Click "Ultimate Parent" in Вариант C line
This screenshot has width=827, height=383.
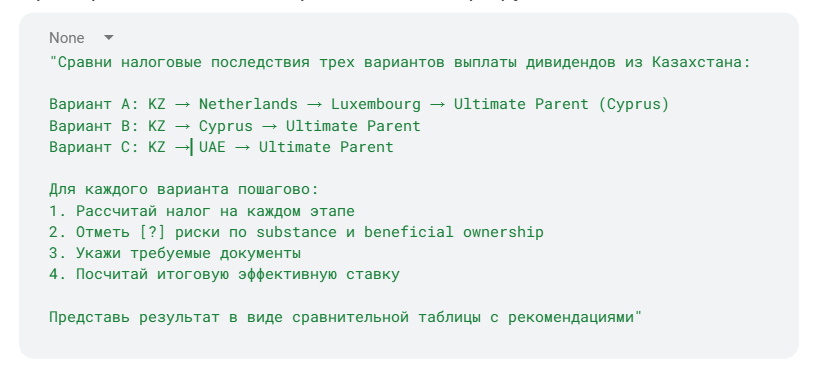(326, 147)
